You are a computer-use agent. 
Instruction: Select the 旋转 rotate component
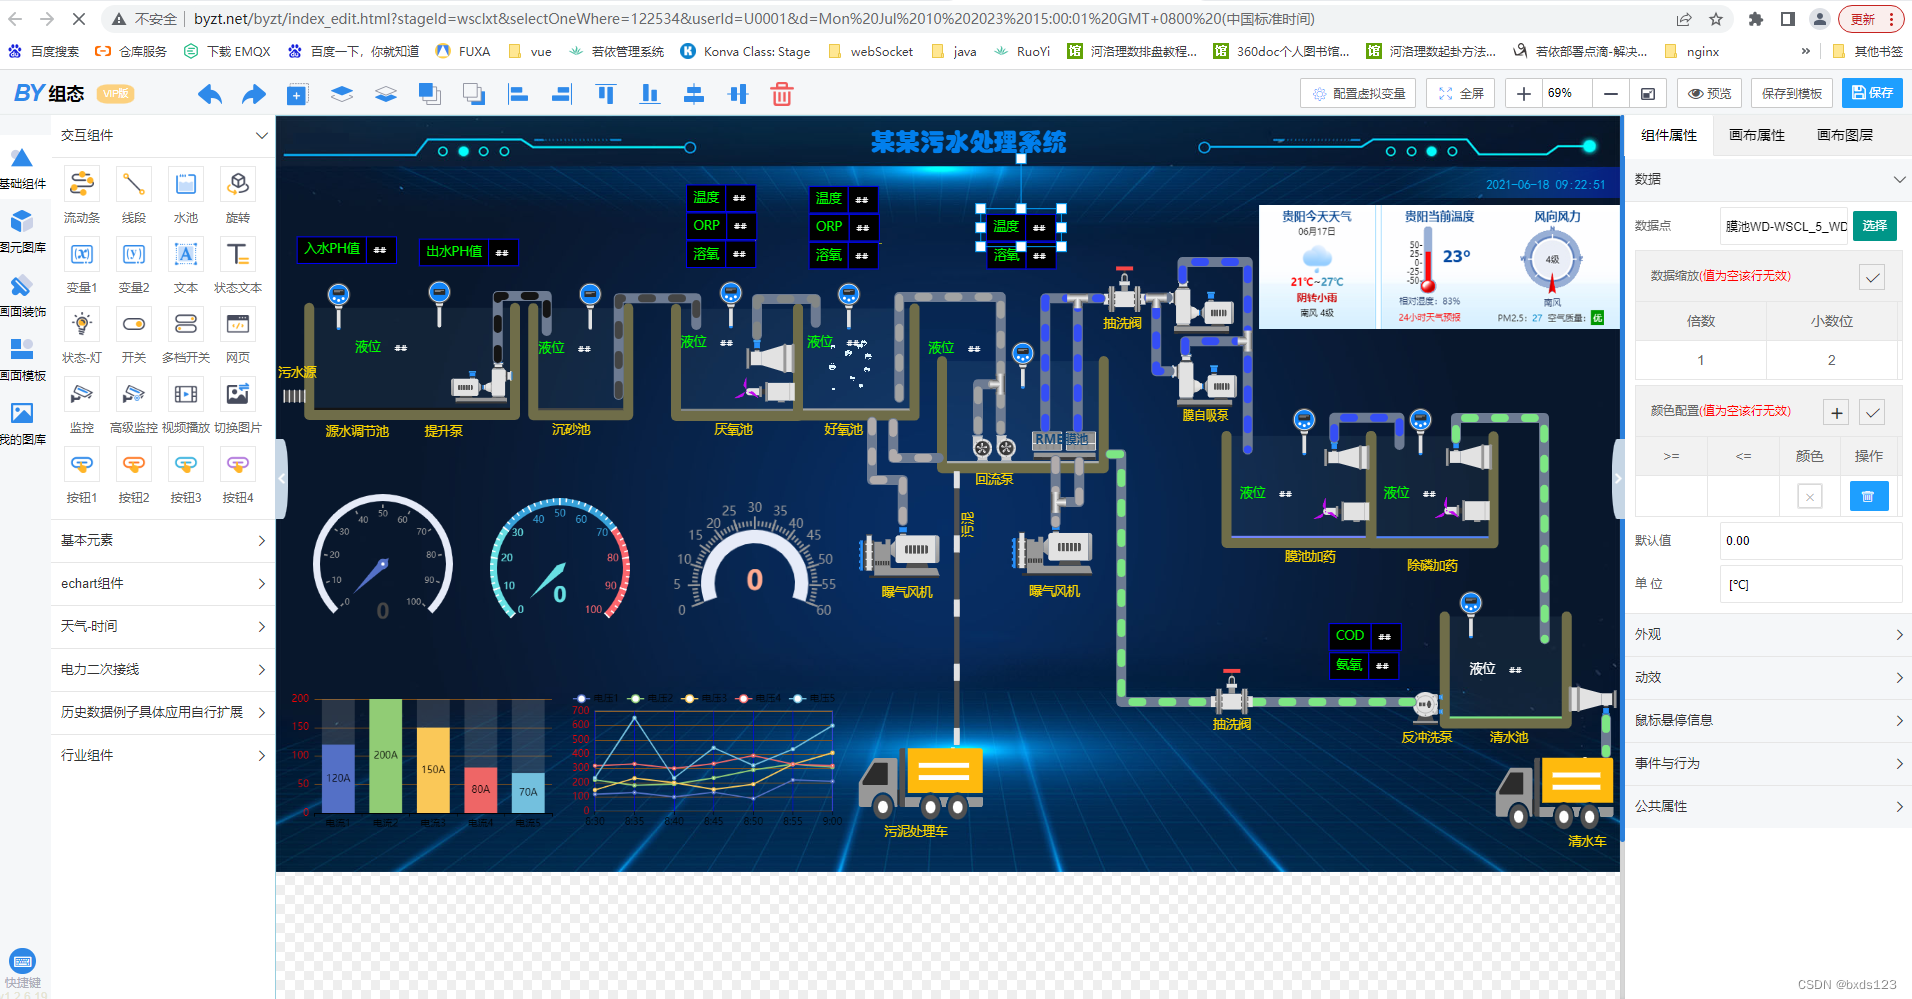[238, 195]
